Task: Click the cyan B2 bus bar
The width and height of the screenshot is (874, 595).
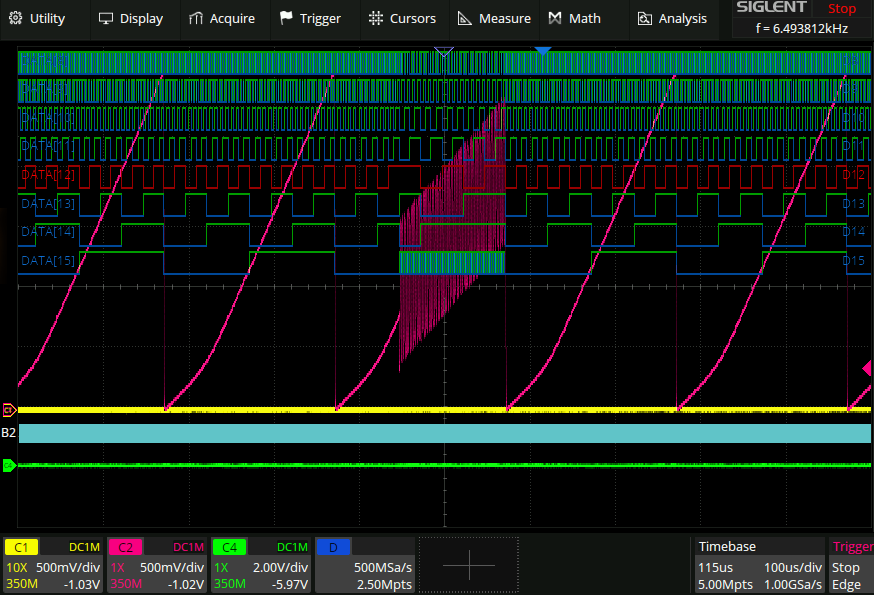Action: pos(444,433)
